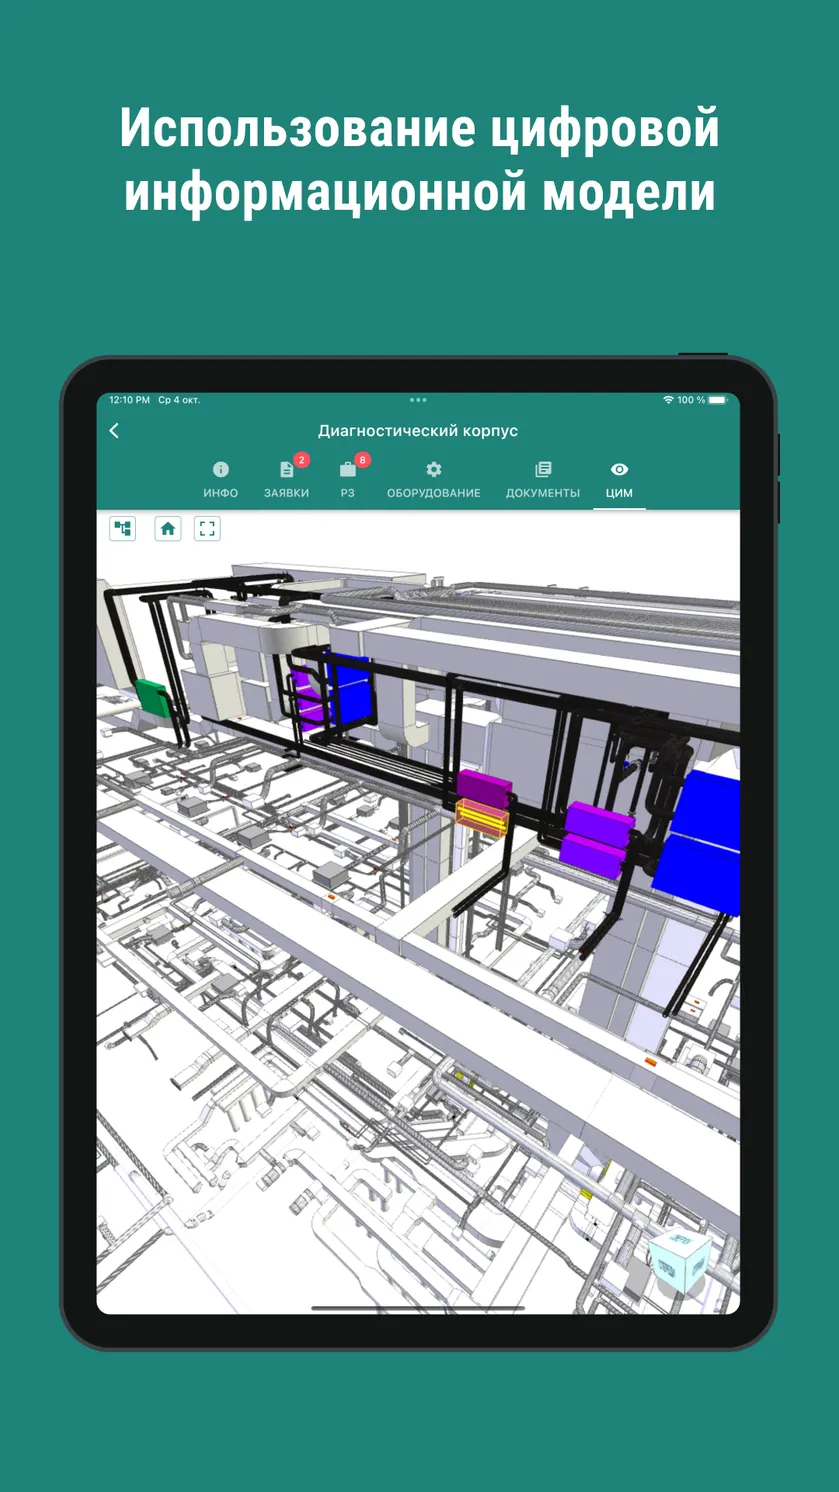Open the ДОКУМЕНТЫ tab

[543, 480]
